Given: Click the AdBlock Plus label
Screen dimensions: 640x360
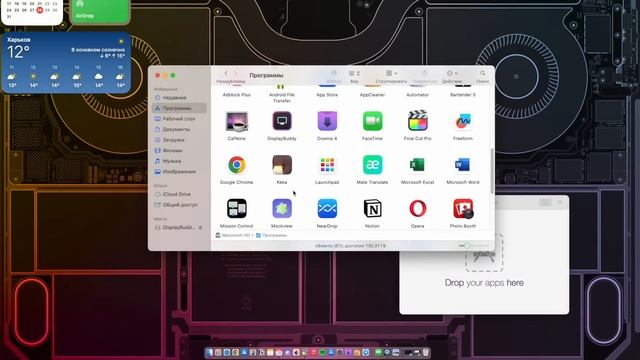Looking at the screenshot, I should (x=237, y=95).
